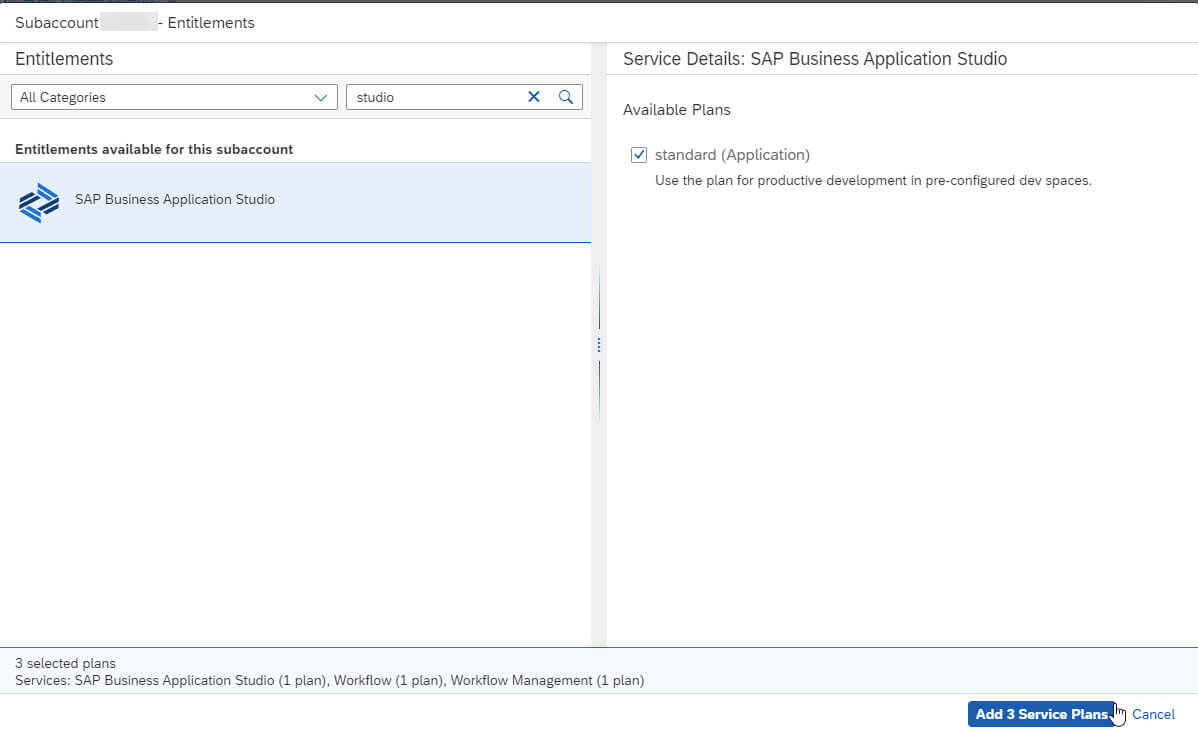The width and height of the screenshot is (1198, 731).
Task: Click the Available Plans label
Action: click(x=676, y=109)
